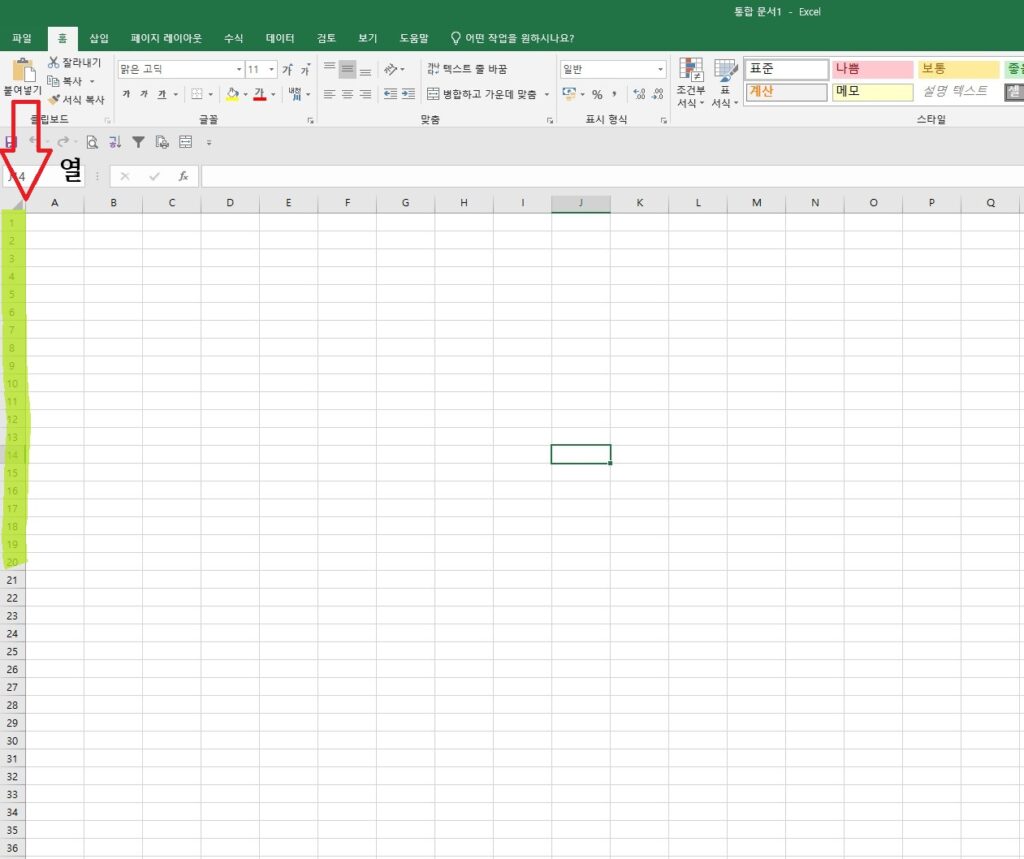Click the percent style icon
Viewport: 1024px width, 859px height.
(x=597, y=94)
